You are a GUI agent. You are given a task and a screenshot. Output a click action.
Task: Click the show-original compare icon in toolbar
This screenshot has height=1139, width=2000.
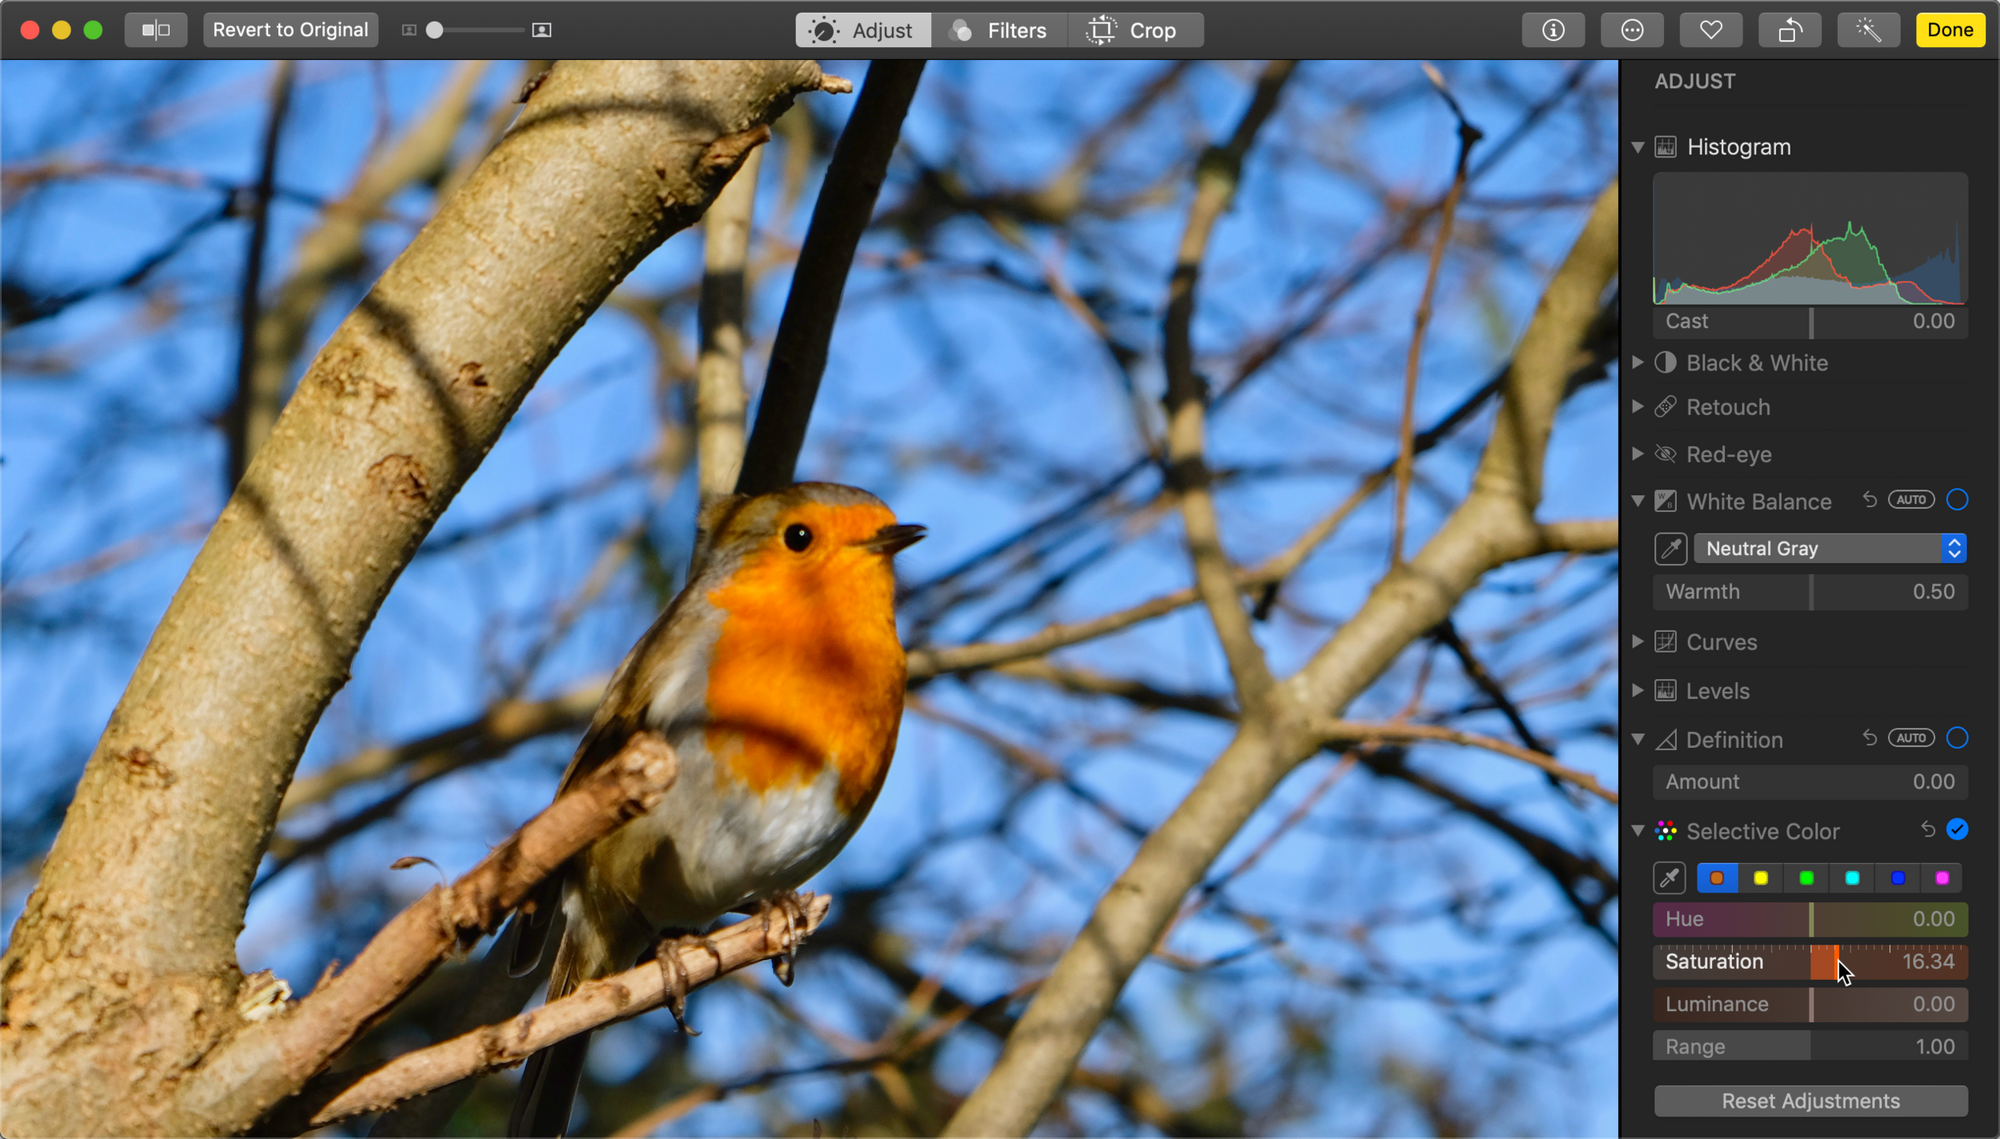coord(156,30)
